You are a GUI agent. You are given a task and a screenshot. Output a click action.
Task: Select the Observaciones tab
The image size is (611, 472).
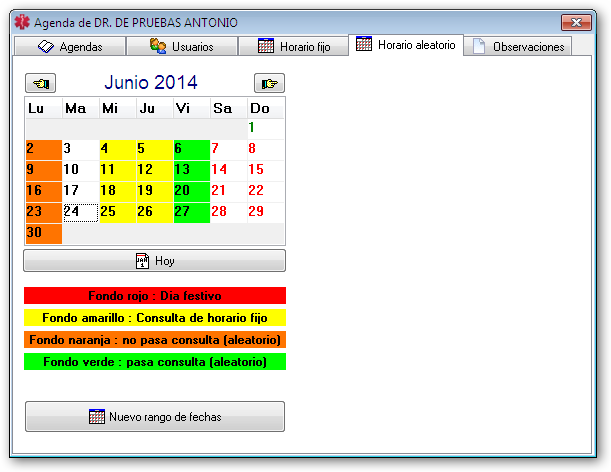click(519, 46)
